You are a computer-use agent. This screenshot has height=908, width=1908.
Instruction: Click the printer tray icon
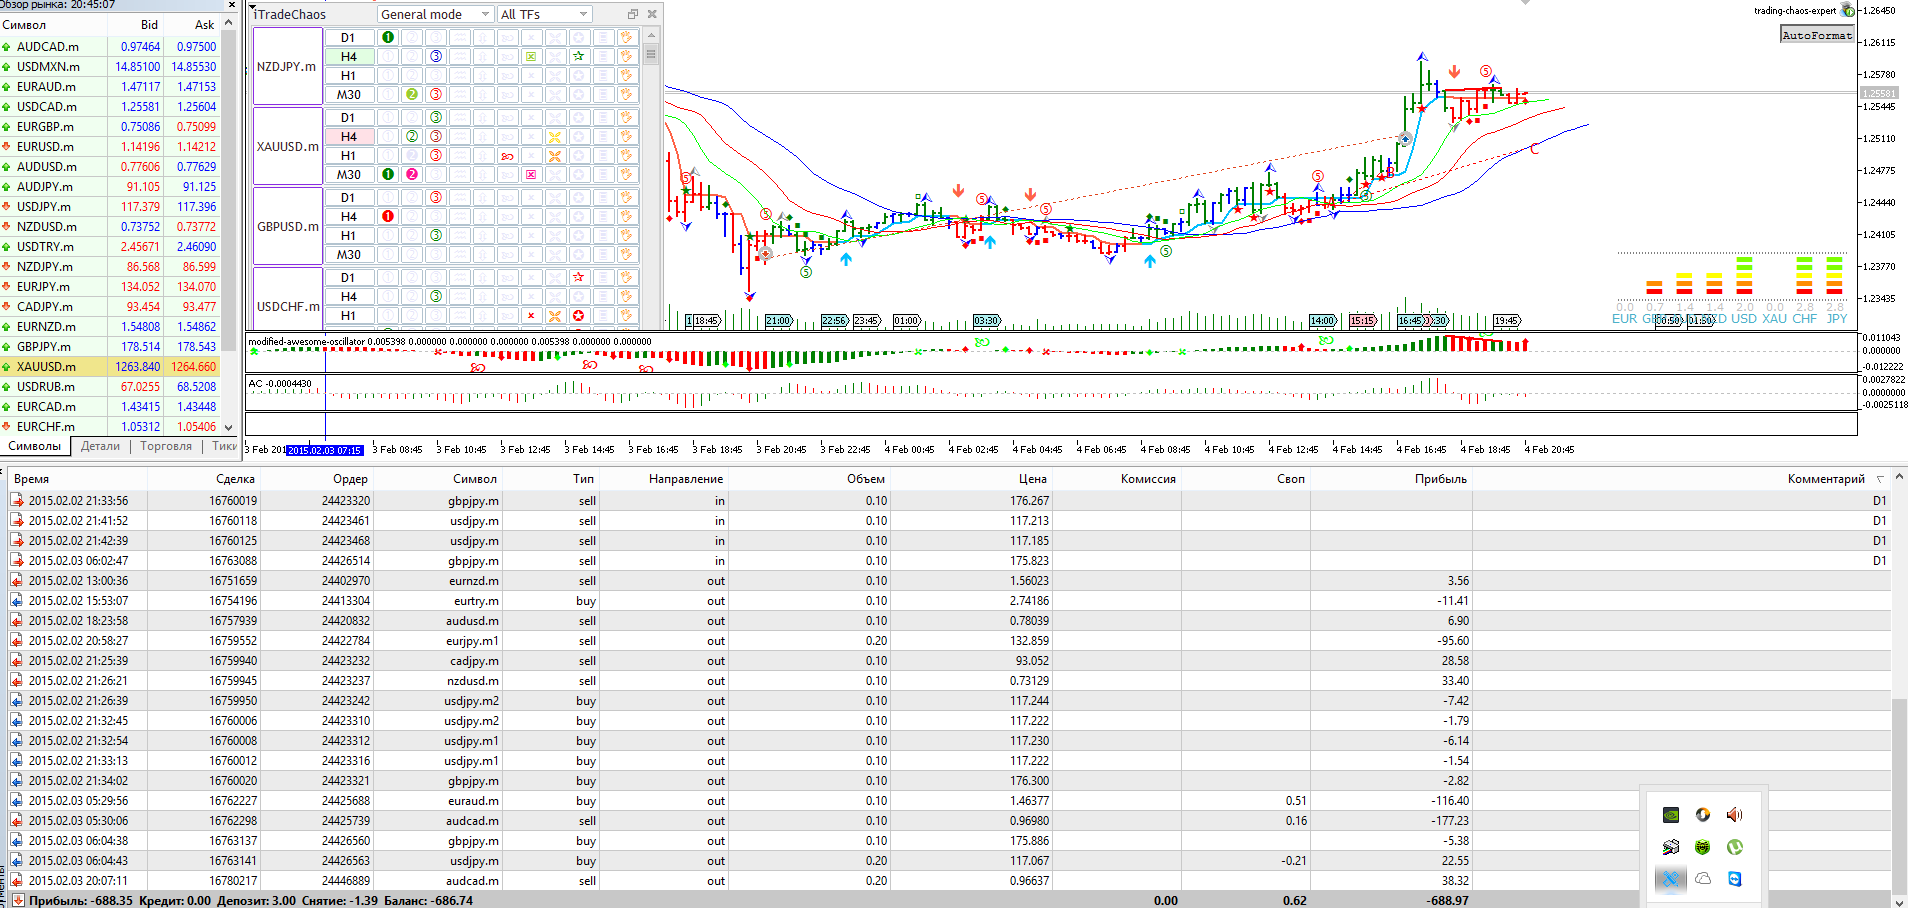[x=1671, y=847]
